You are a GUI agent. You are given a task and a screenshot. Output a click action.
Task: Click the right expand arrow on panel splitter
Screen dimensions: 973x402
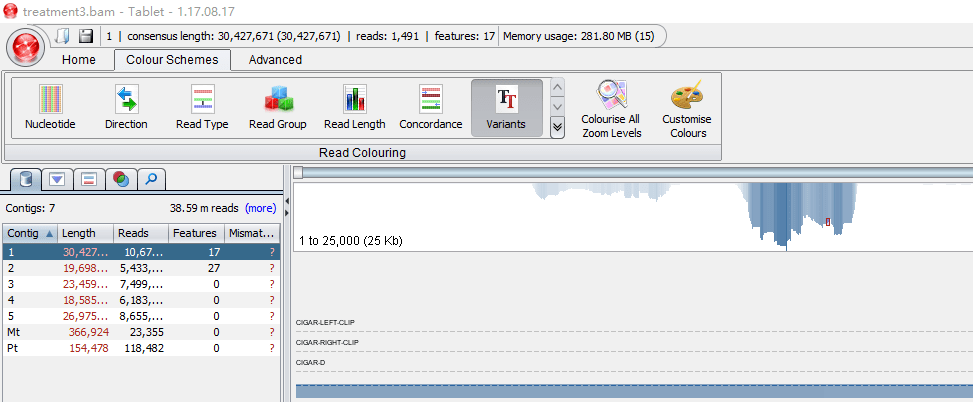point(287,213)
